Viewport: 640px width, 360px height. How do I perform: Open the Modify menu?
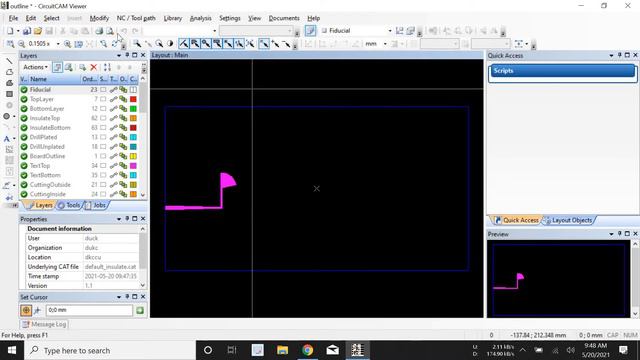(99, 18)
